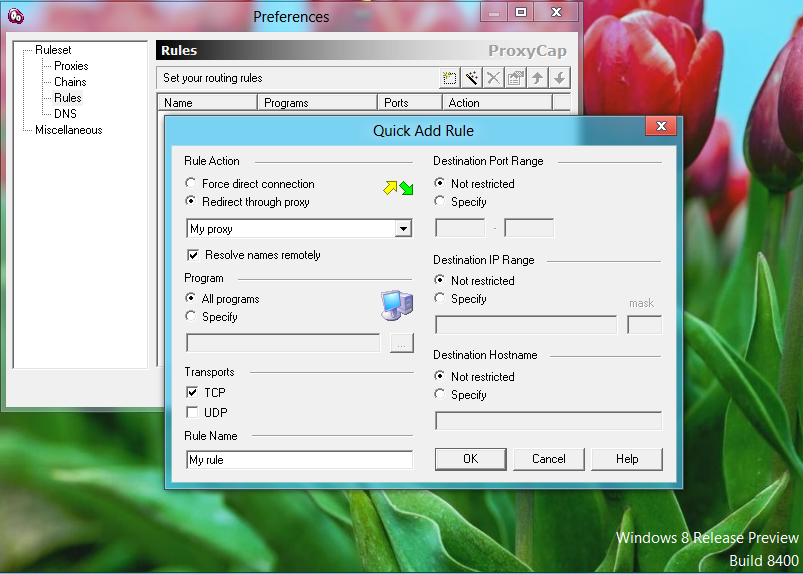Click the Cancel button
This screenshot has width=803, height=574.
(x=548, y=459)
